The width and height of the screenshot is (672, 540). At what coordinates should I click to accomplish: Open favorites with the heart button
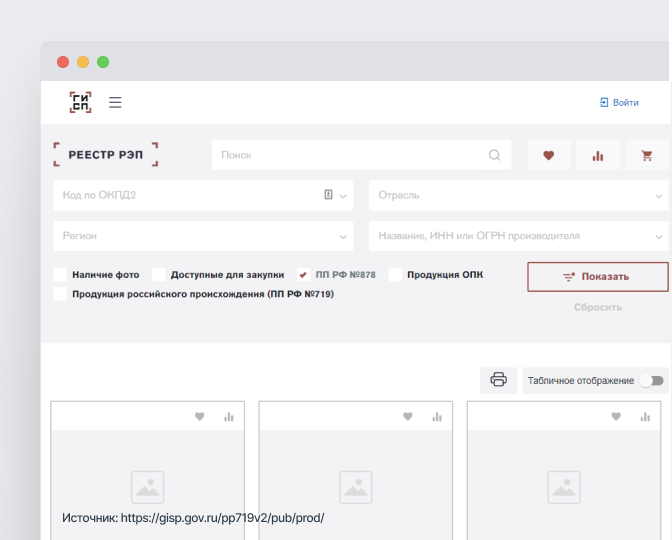tap(548, 156)
